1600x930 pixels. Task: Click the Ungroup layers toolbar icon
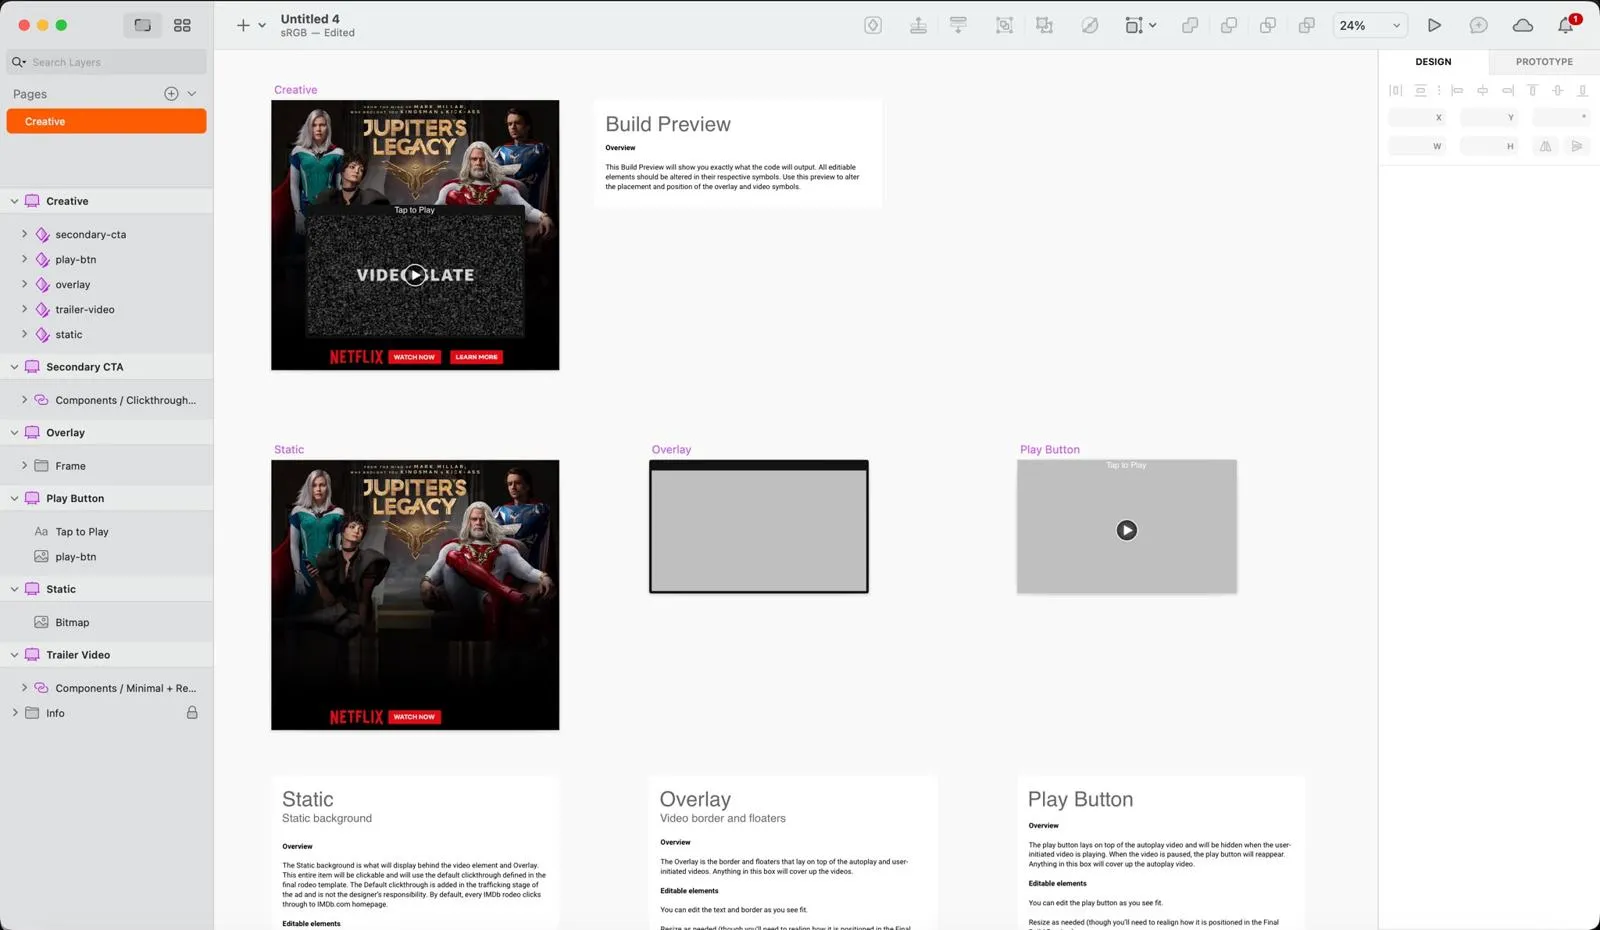[1044, 25]
